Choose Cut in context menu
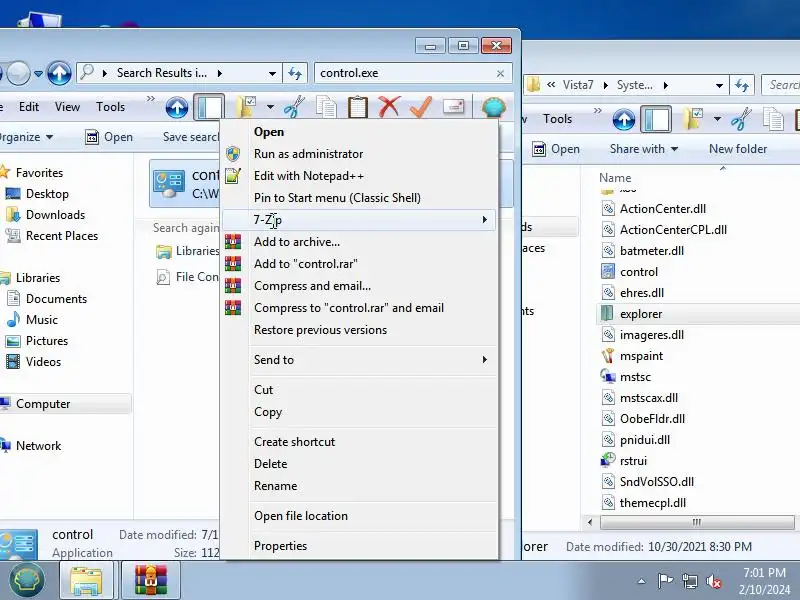 [359, 390]
